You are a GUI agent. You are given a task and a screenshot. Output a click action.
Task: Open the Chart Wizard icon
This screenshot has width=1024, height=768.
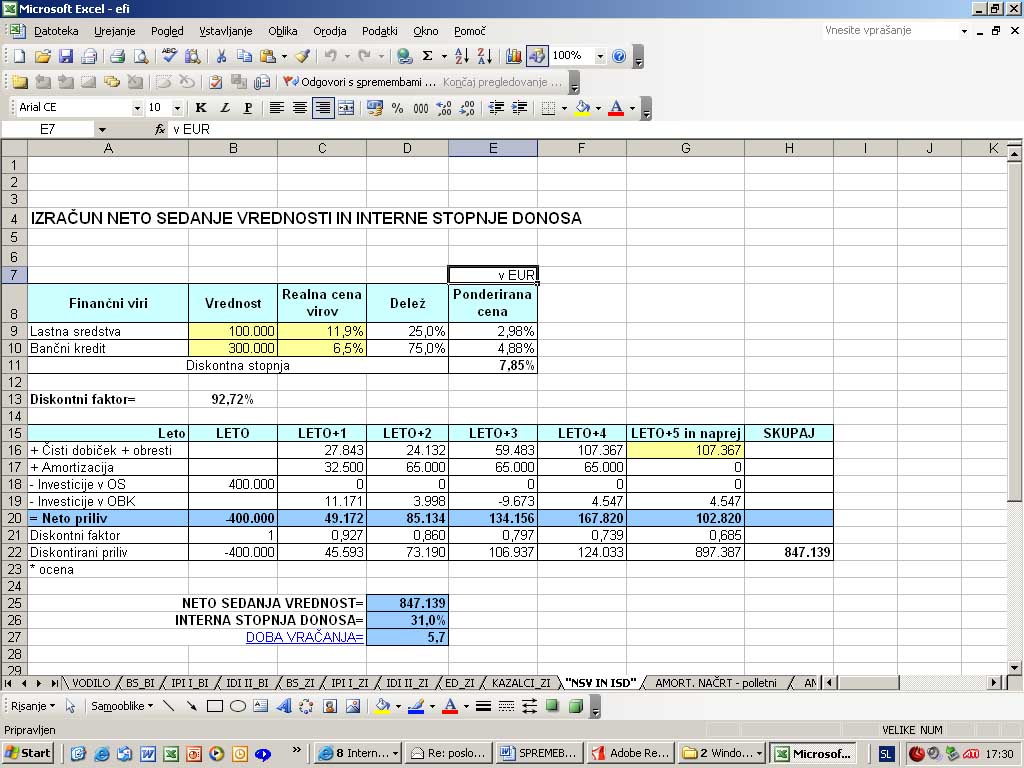pyautogui.click(x=514, y=57)
